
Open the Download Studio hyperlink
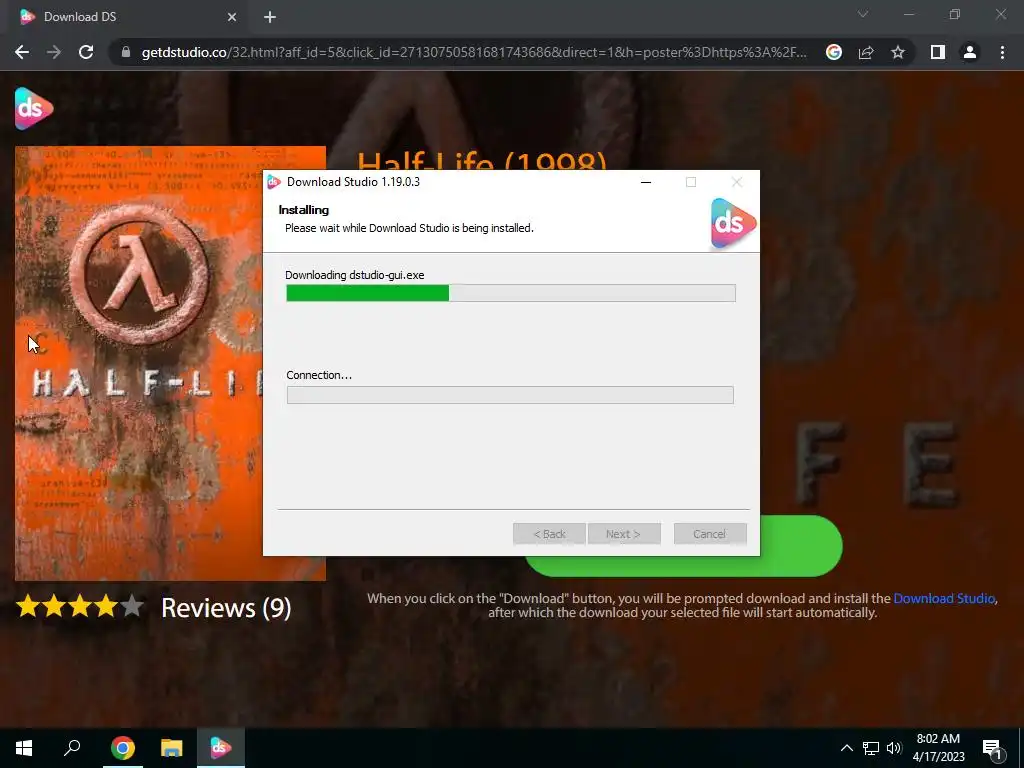[x=944, y=598]
